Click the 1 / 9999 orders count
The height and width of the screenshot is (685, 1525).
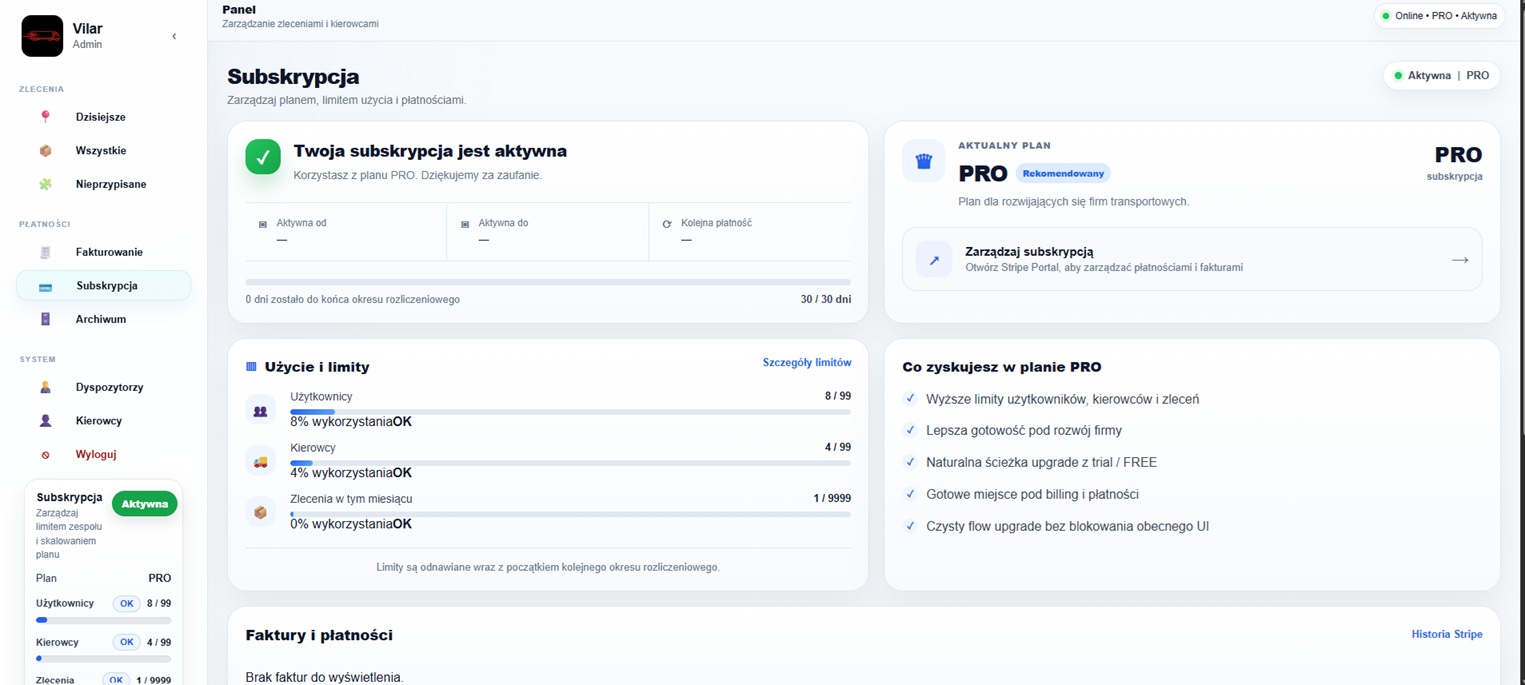coord(832,499)
